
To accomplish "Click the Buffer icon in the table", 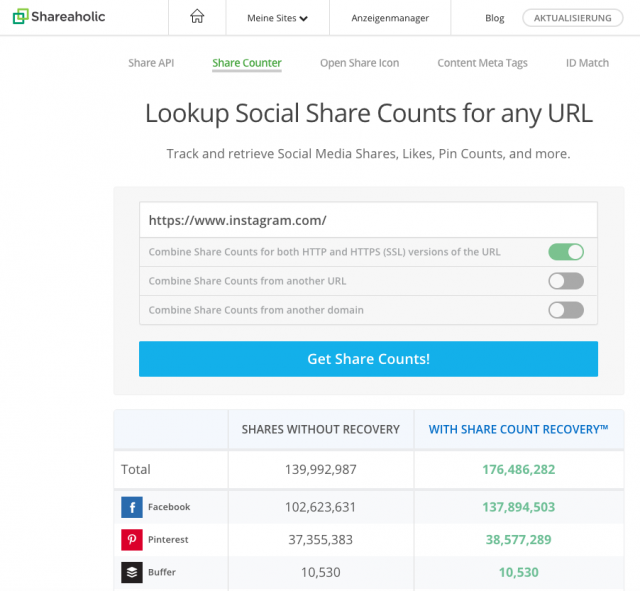I will click(x=132, y=572).
